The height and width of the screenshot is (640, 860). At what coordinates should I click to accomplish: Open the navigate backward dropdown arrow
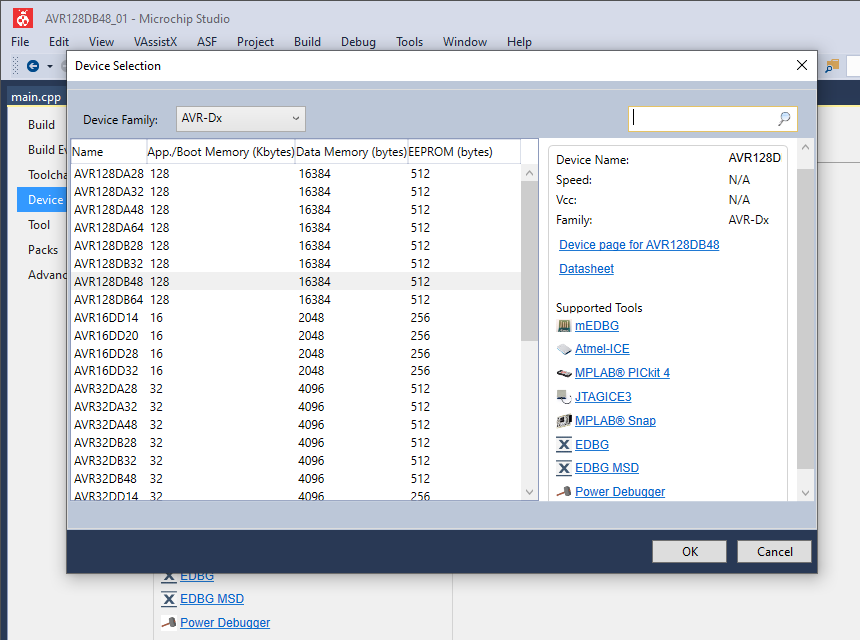tap(50, 66)
